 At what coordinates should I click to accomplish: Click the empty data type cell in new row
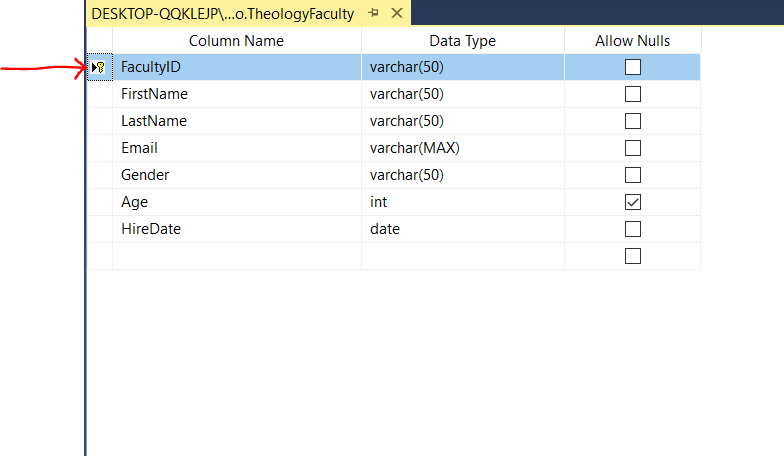coord(462,256)
